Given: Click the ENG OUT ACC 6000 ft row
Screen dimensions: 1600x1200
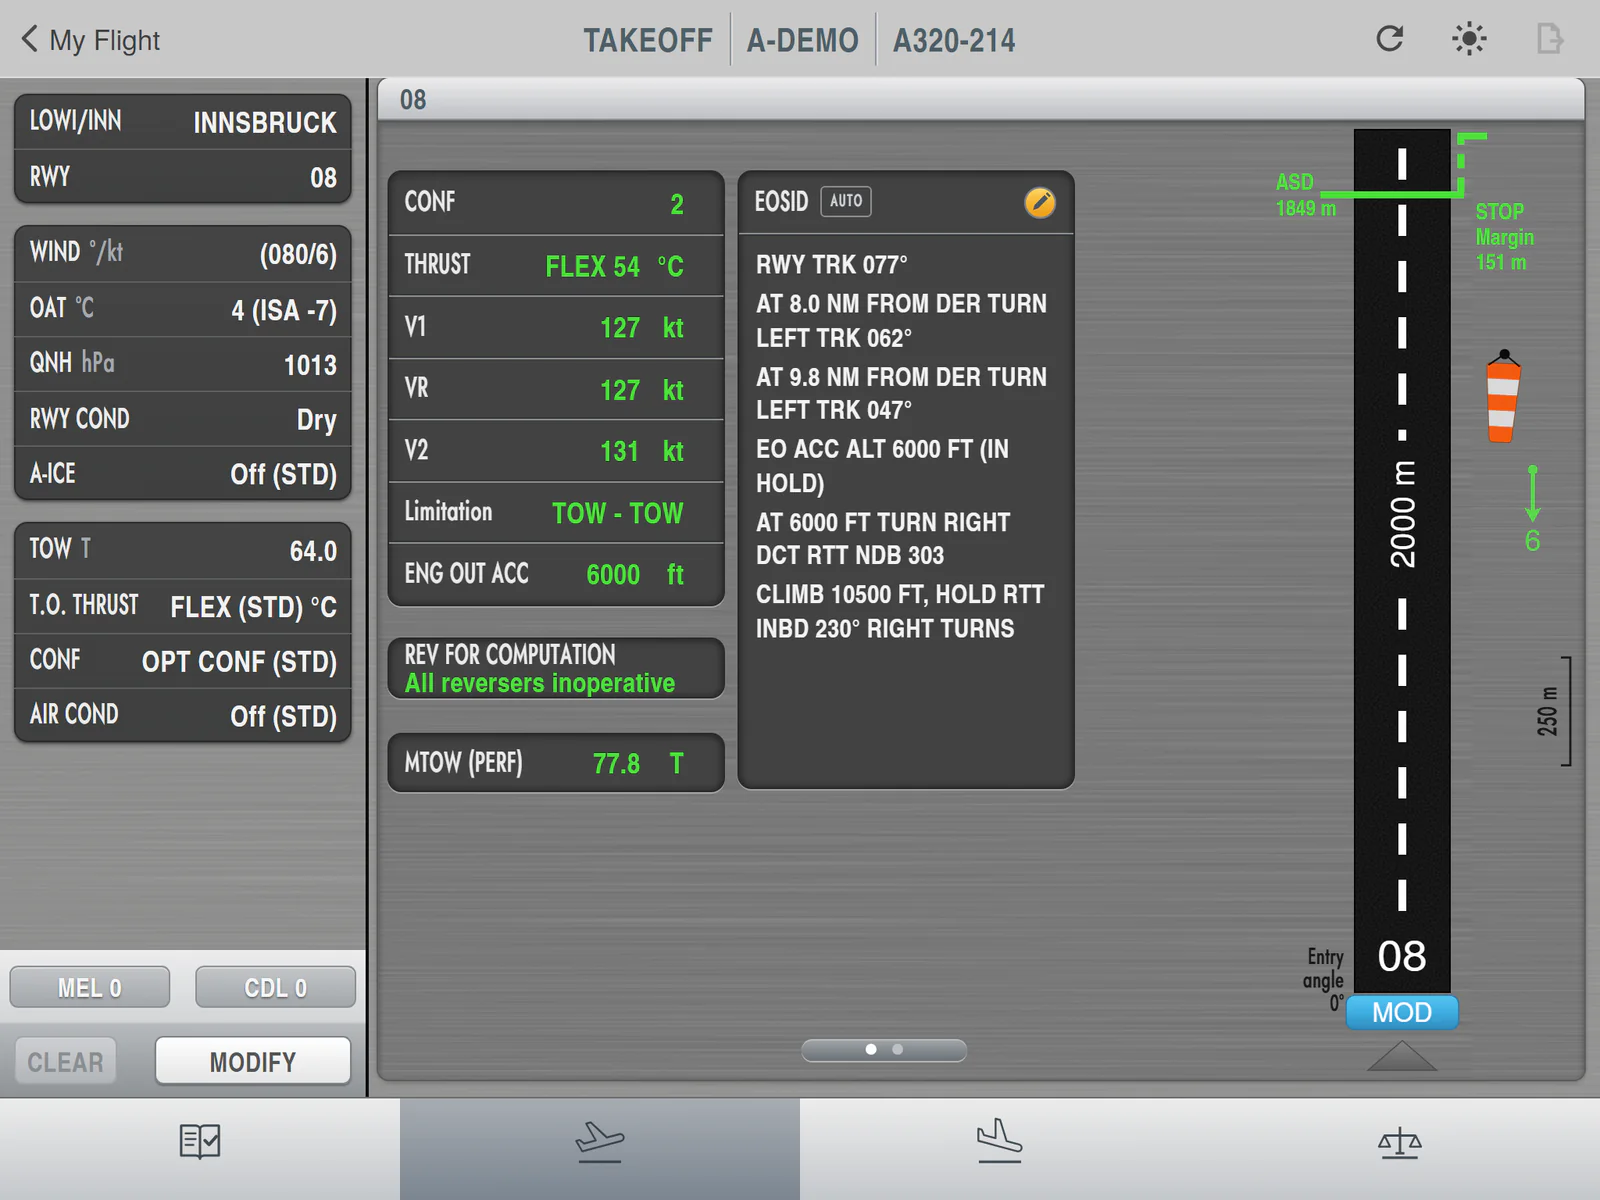Looking at the screenshot, I should point(556,574).
